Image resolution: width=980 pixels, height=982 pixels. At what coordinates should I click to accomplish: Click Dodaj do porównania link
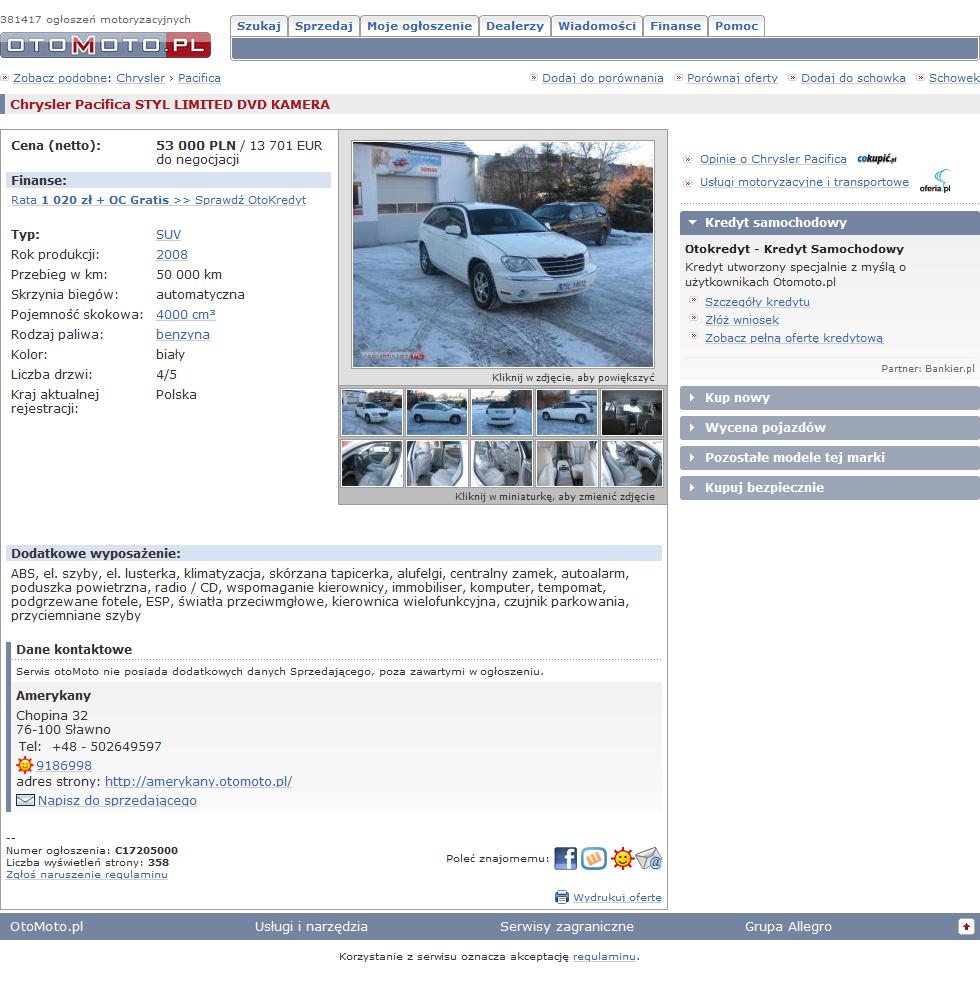(602, 78)
